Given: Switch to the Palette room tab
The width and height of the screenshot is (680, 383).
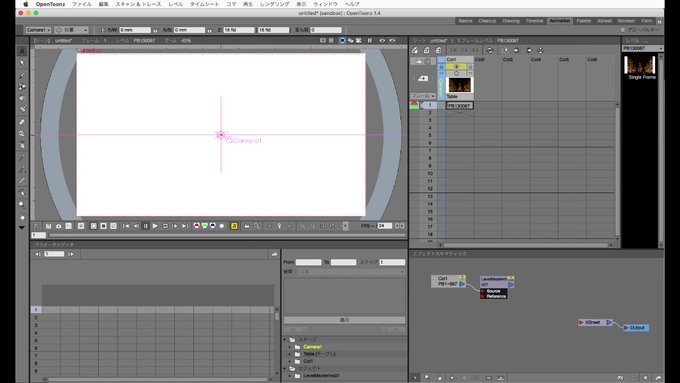Looking at the screenshot, I should 584,21.
